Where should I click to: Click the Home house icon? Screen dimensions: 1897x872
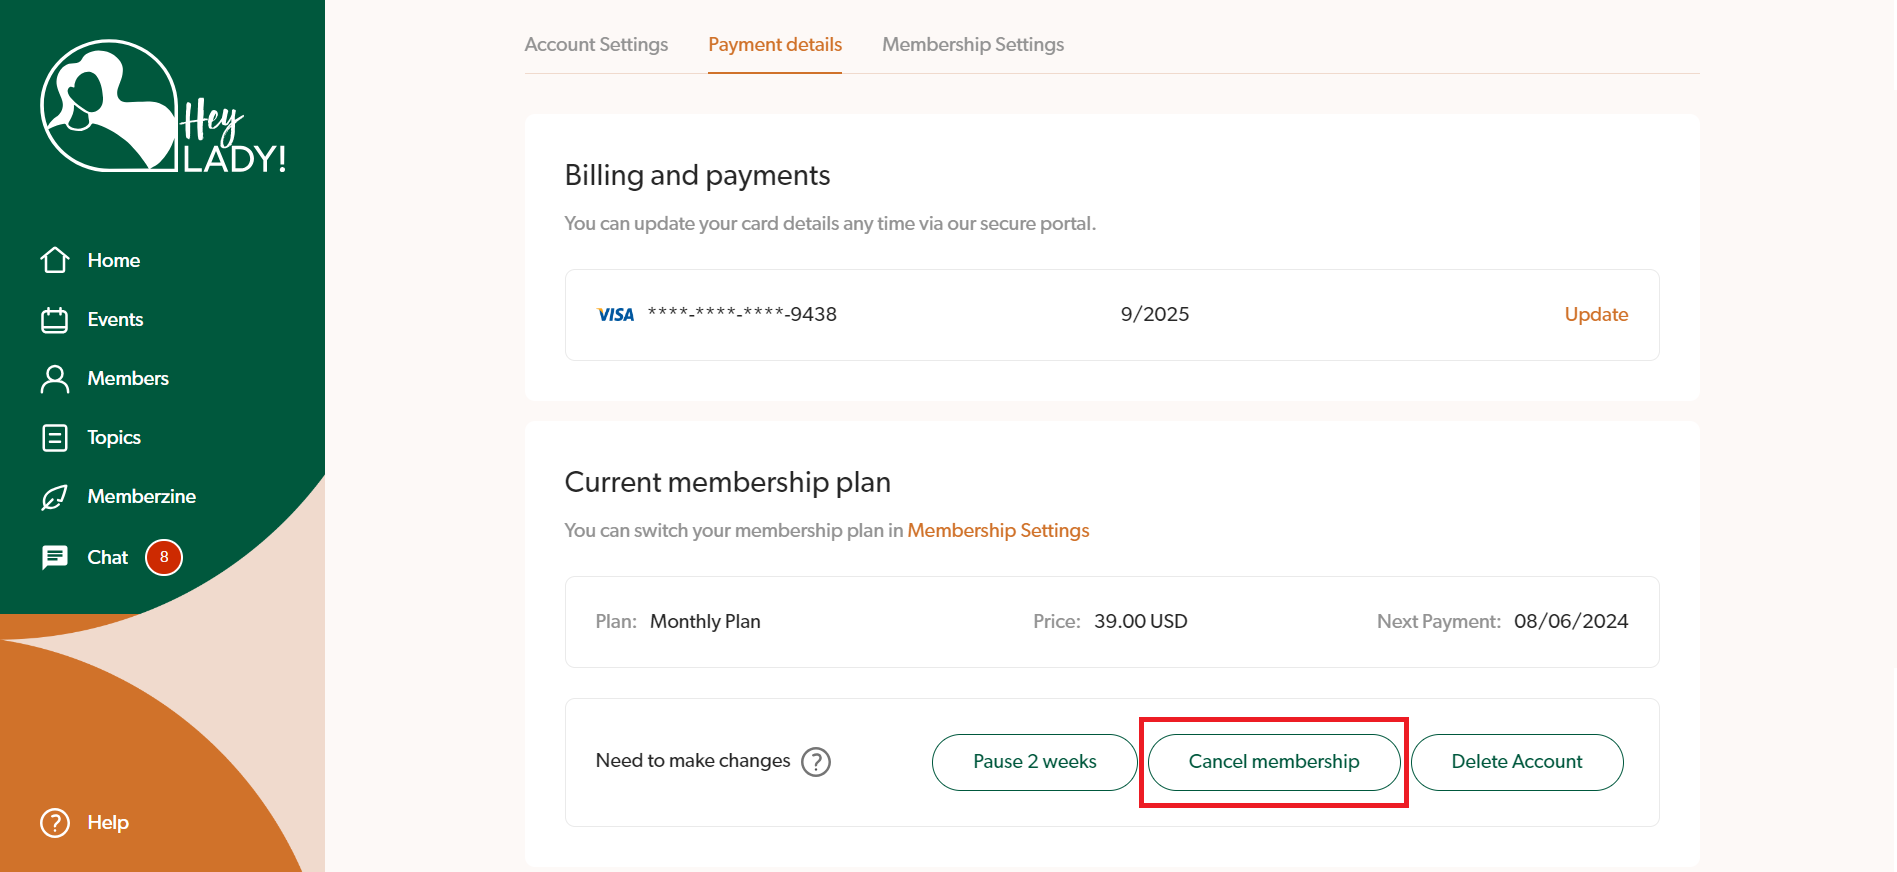pyautogui.click(x=55, y=260)
